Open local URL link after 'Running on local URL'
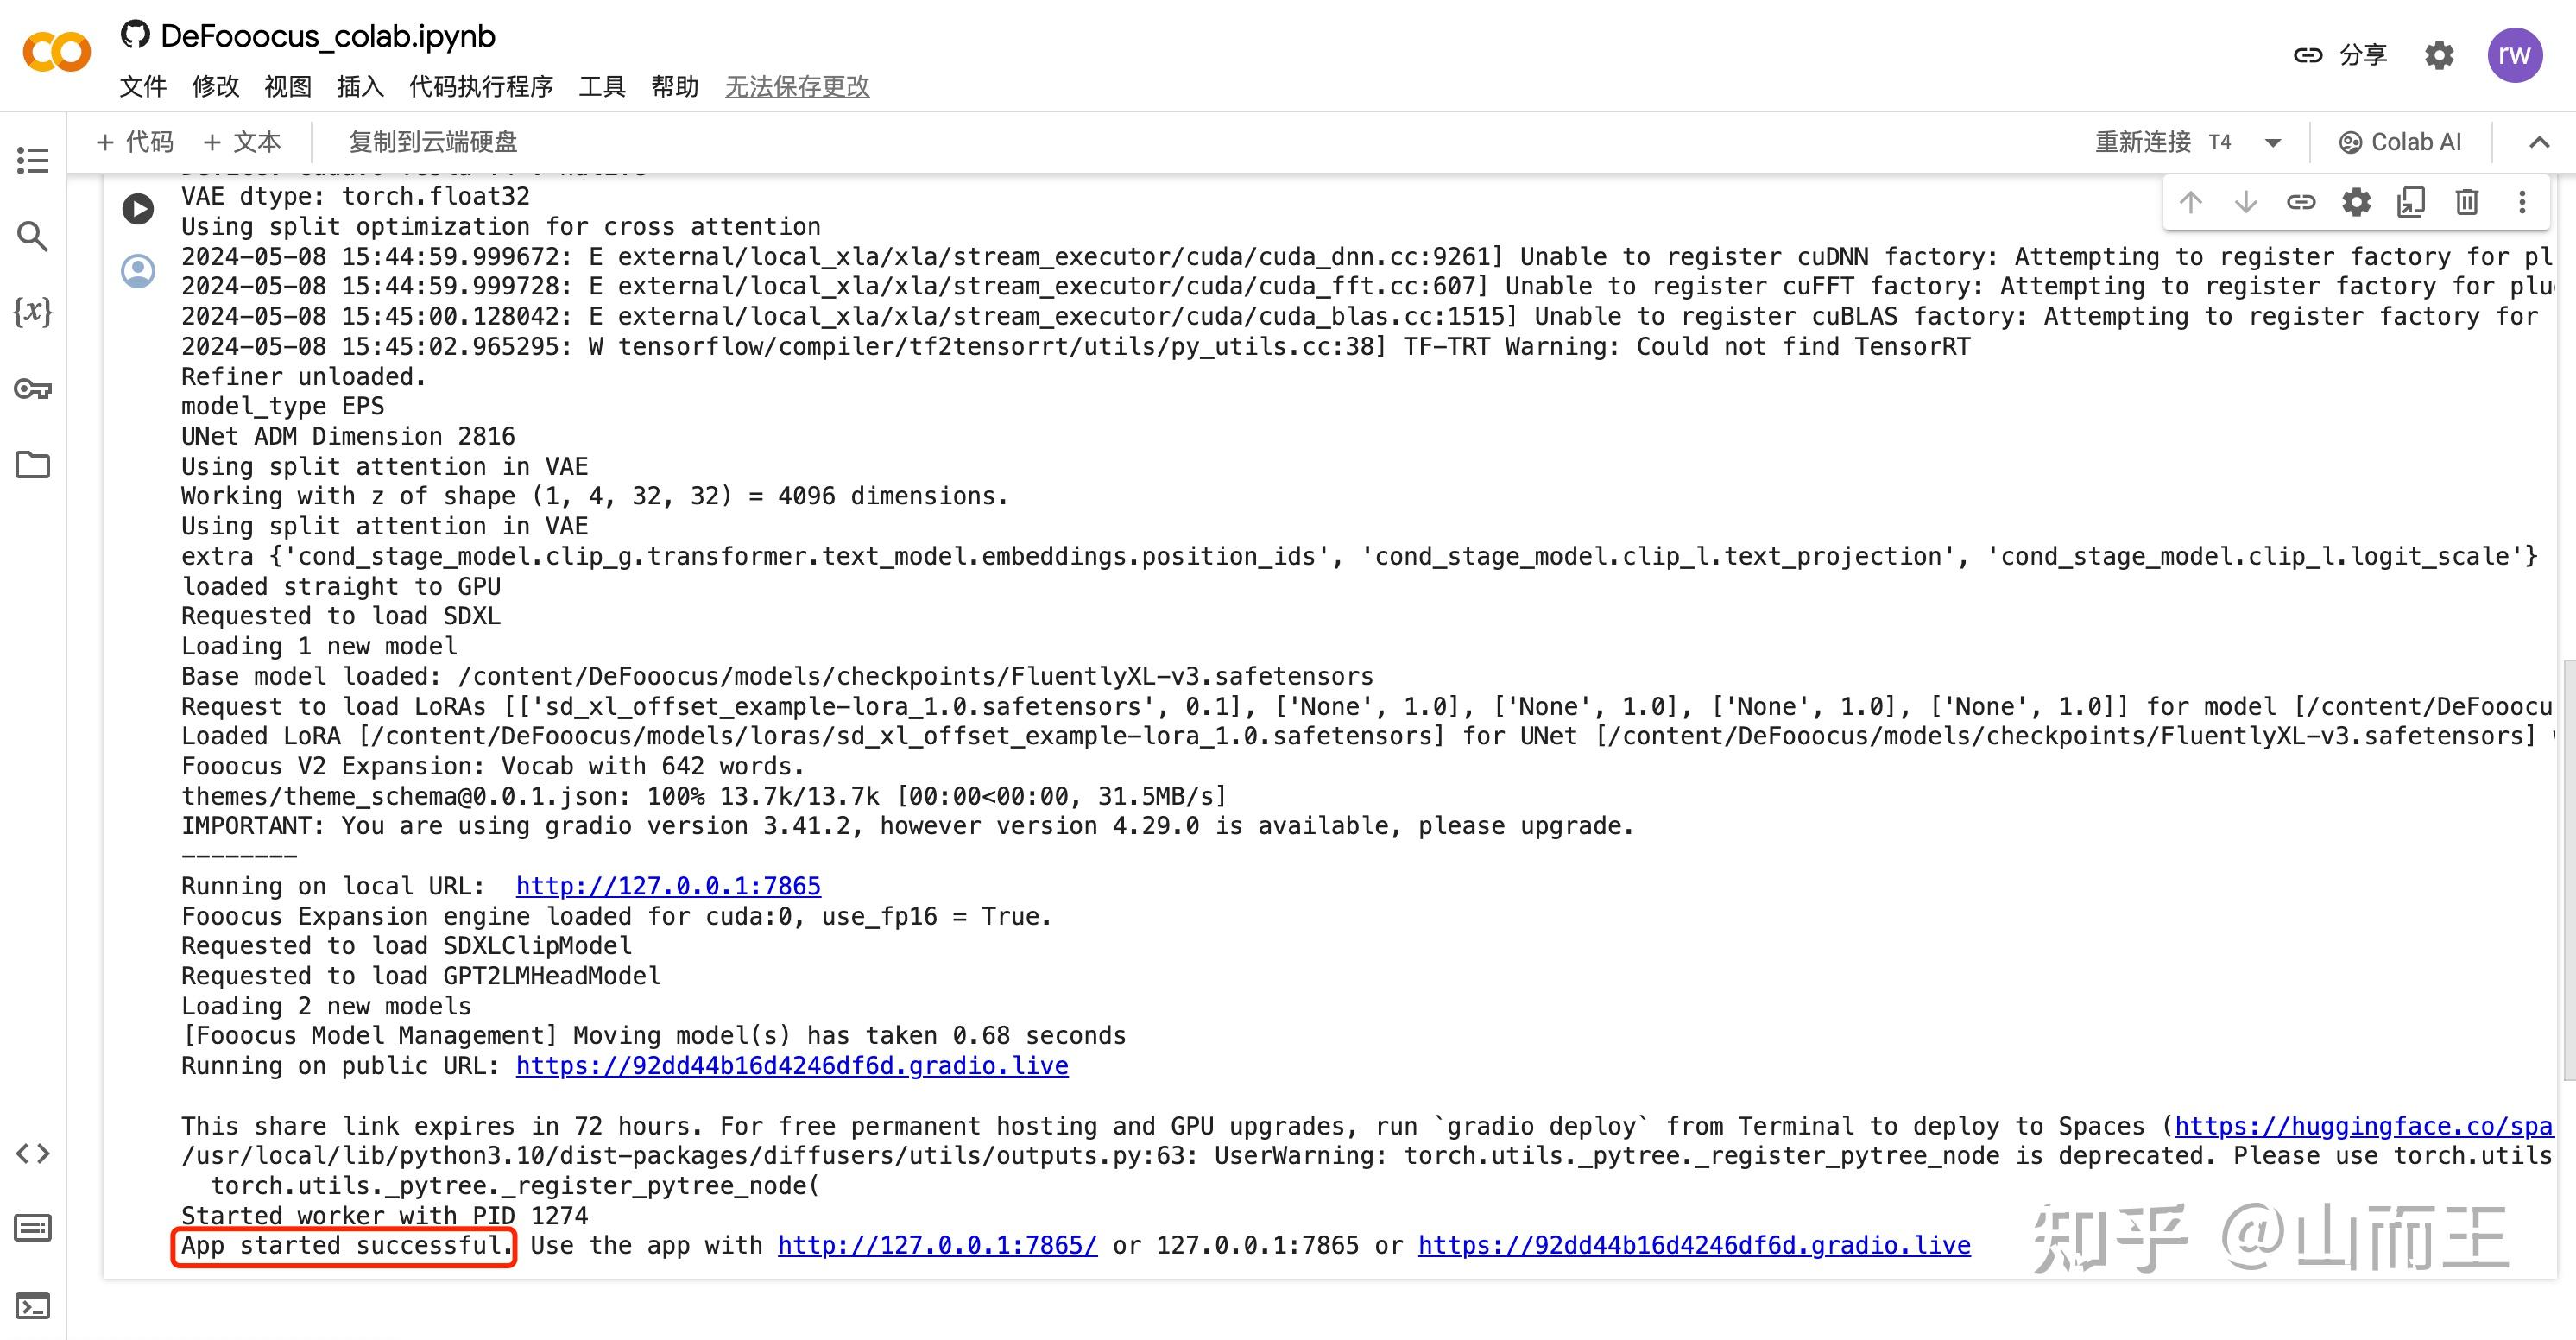The height and width of the screenshot is (1340, 2576). (x=668, y=886)
